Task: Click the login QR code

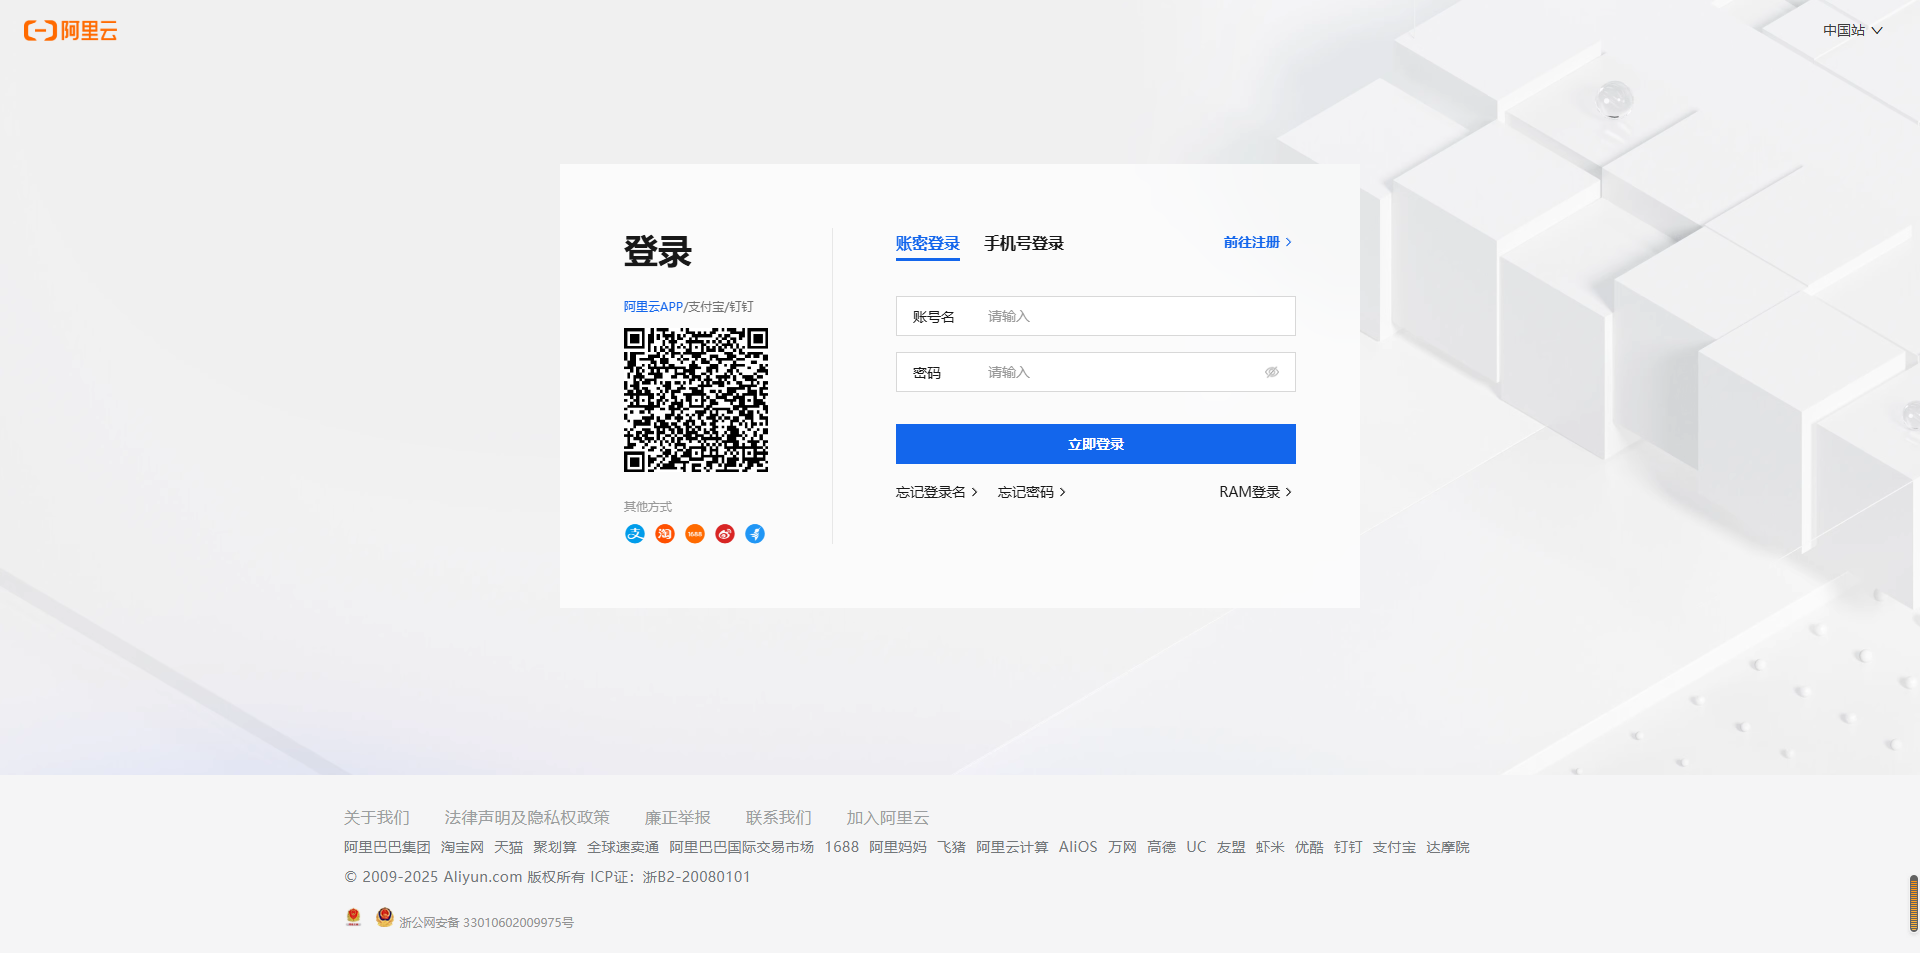Action: tap(696, 400)
